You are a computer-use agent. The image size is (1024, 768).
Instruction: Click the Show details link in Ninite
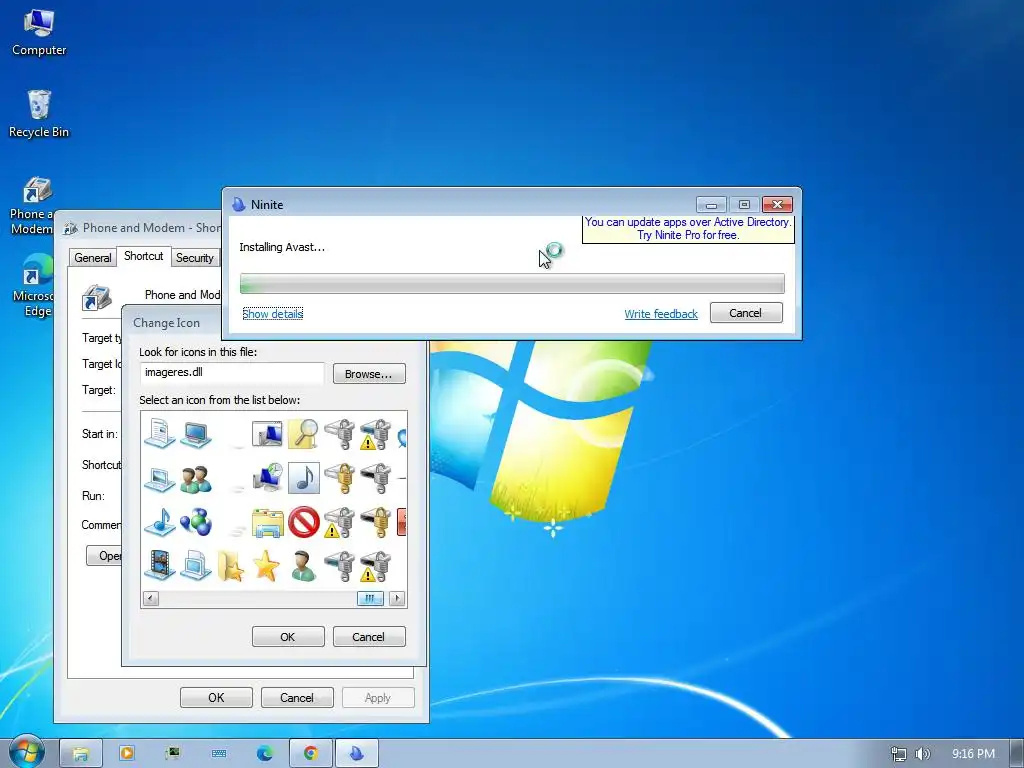pyautogui.click(x=272, y=314)
